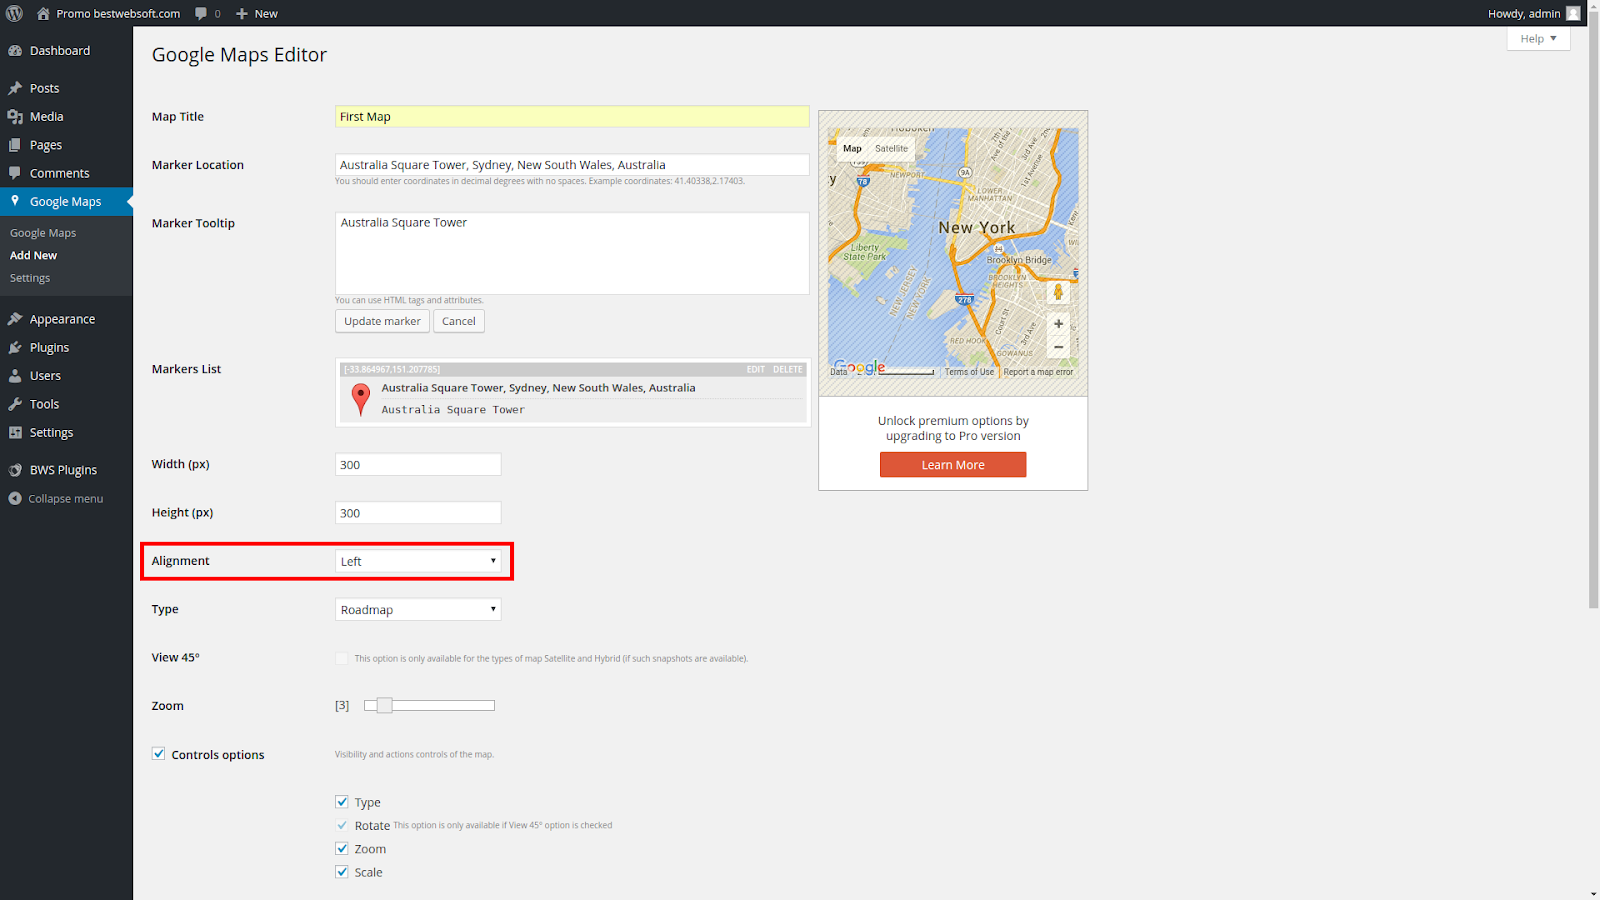Switch map preview to Map view

852,148
